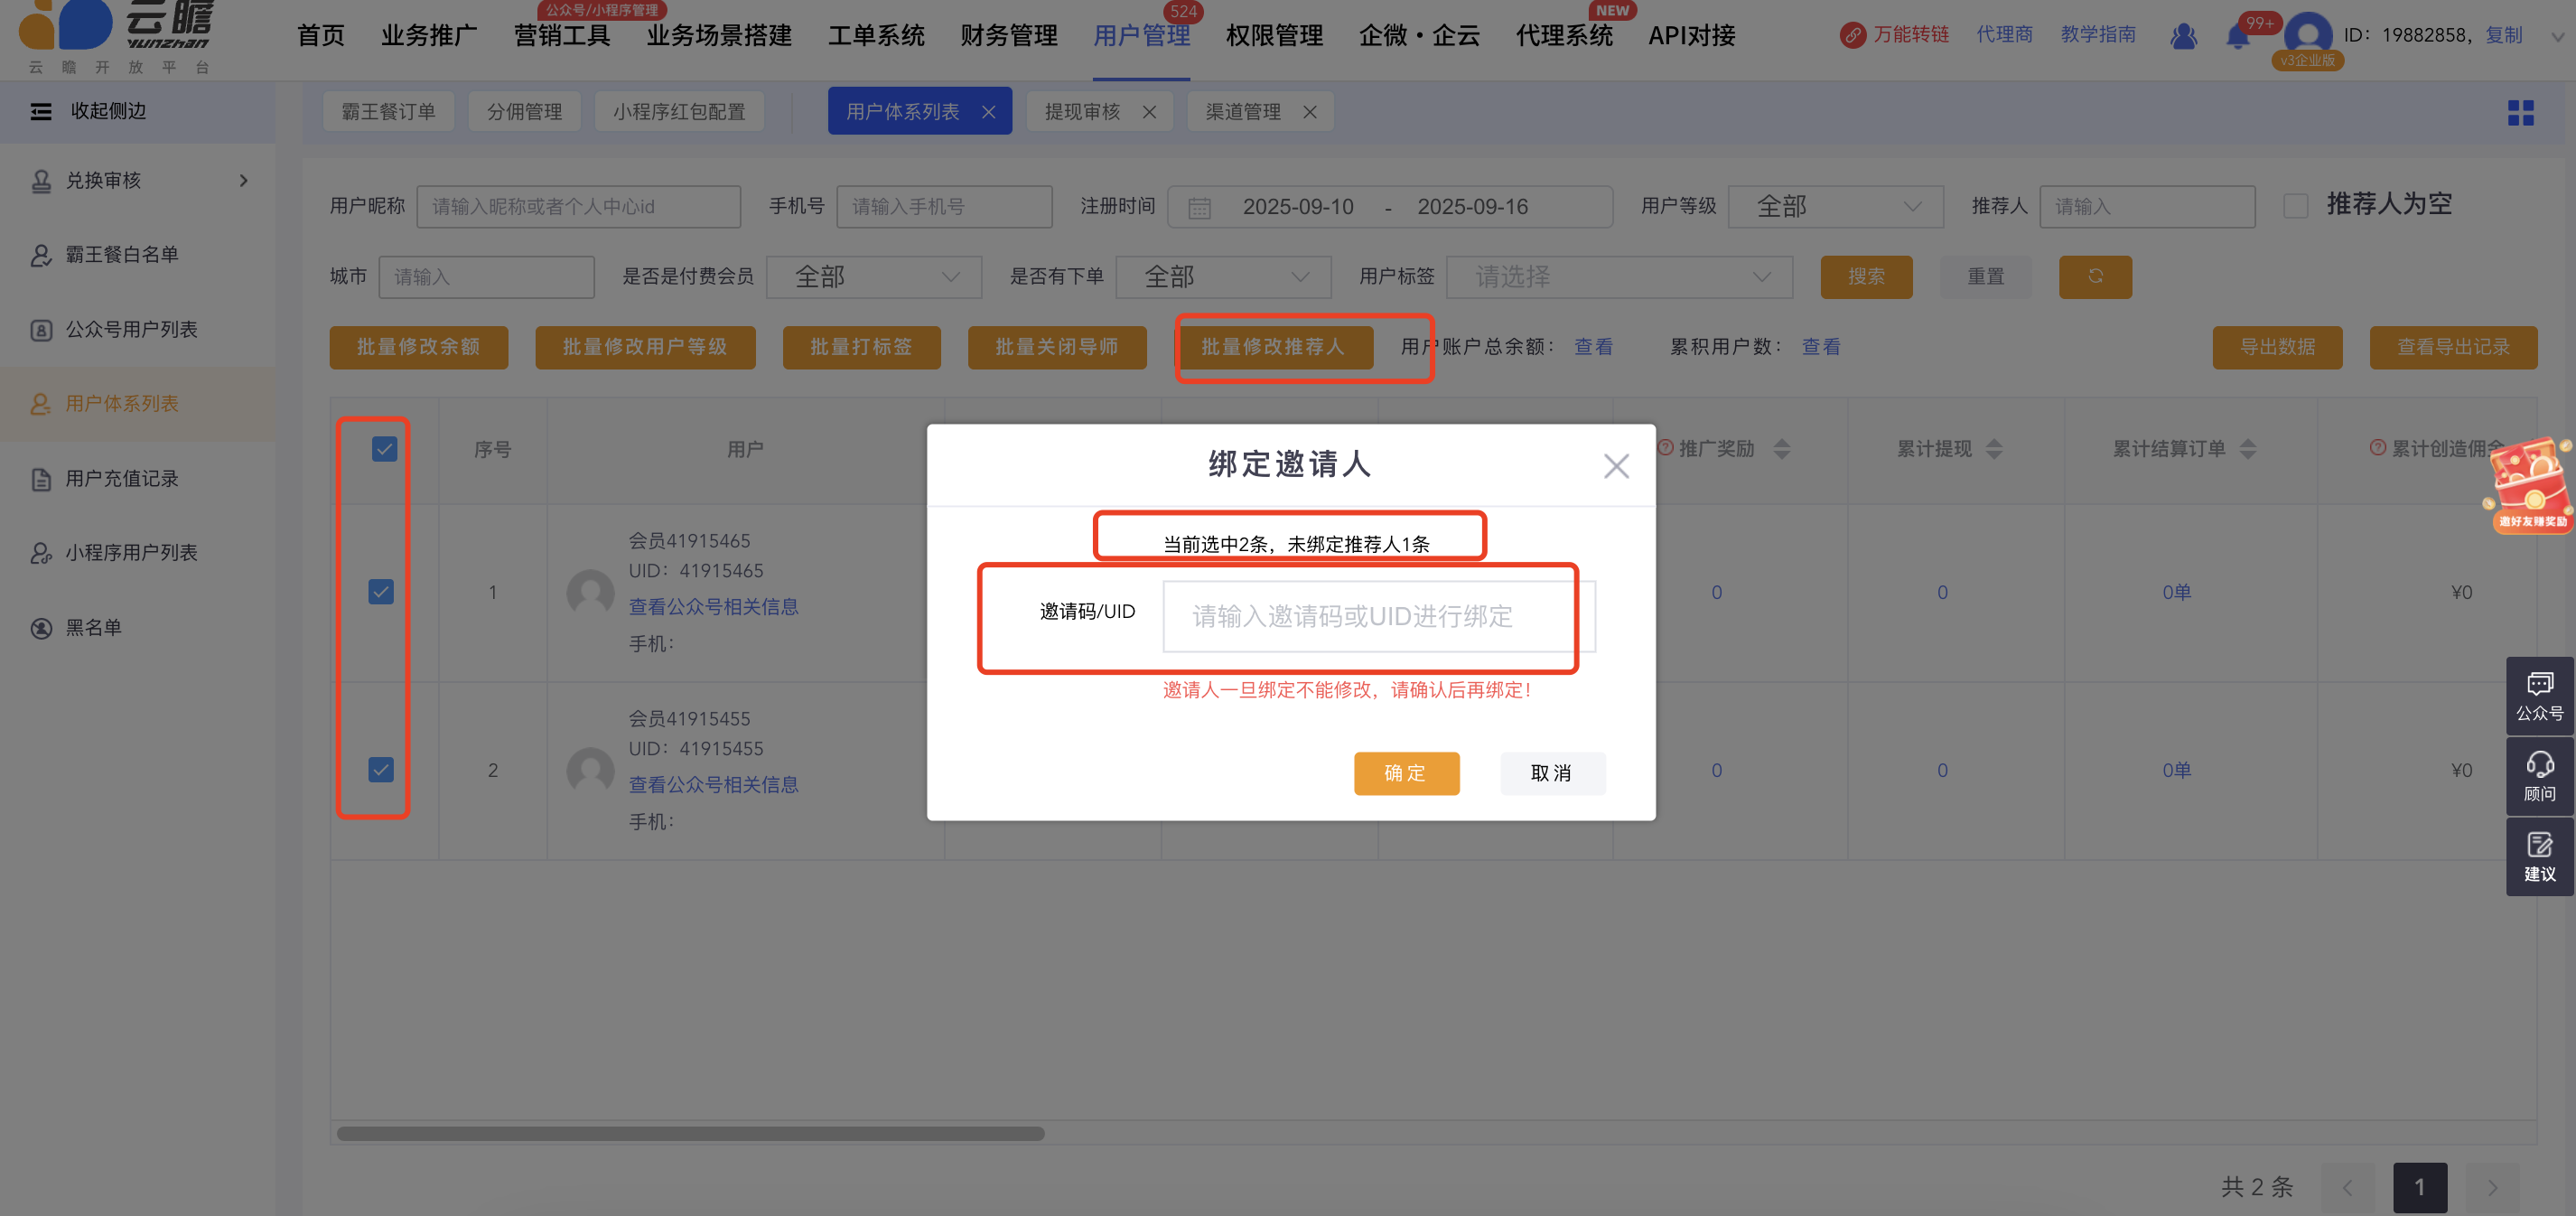Click the 邀请码/UID input field

pyautogui.click(x=1368, y=617)
